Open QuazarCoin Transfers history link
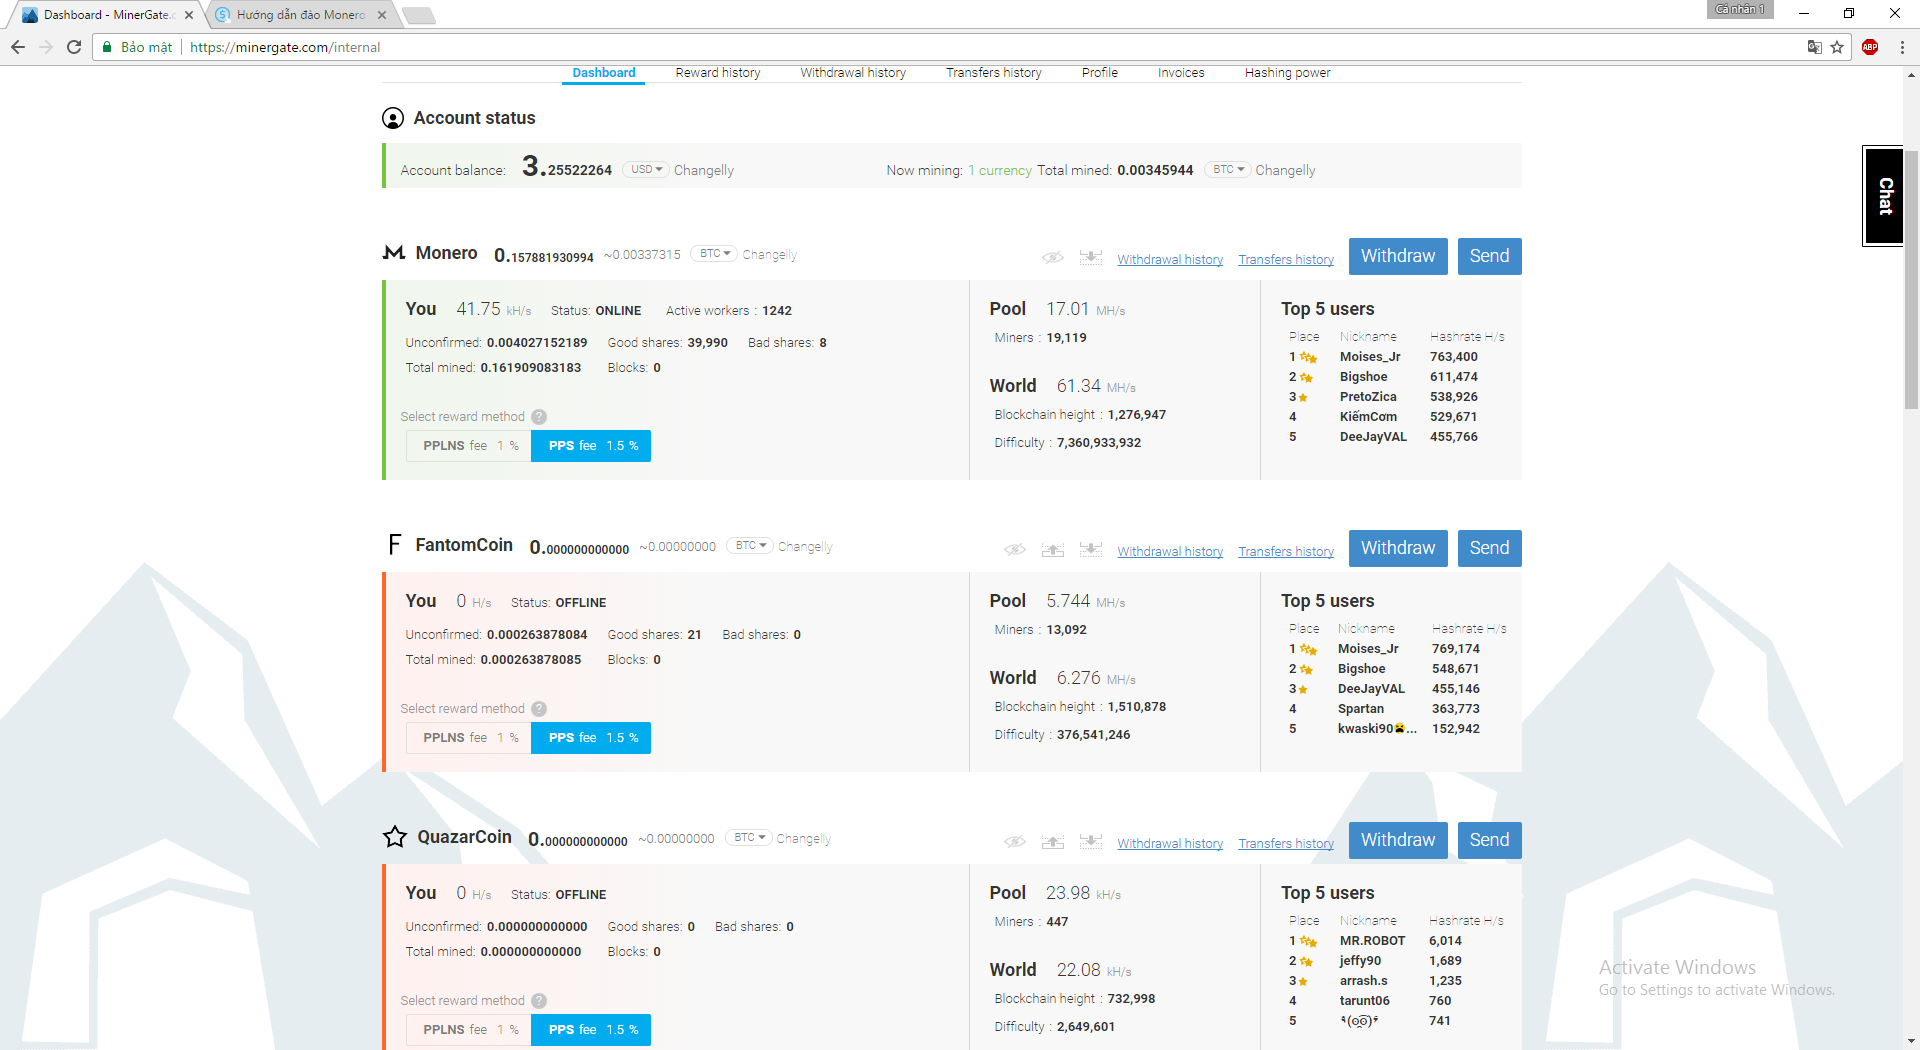 pos(1286,844)
